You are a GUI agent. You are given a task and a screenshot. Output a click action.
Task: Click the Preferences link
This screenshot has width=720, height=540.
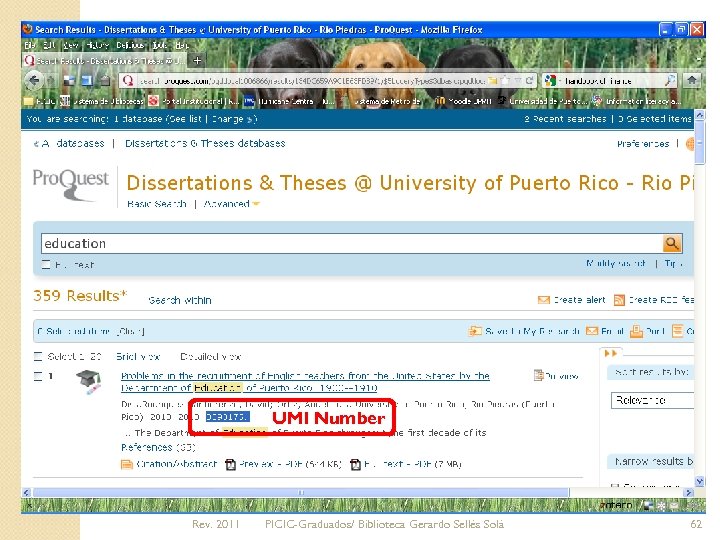643,144
